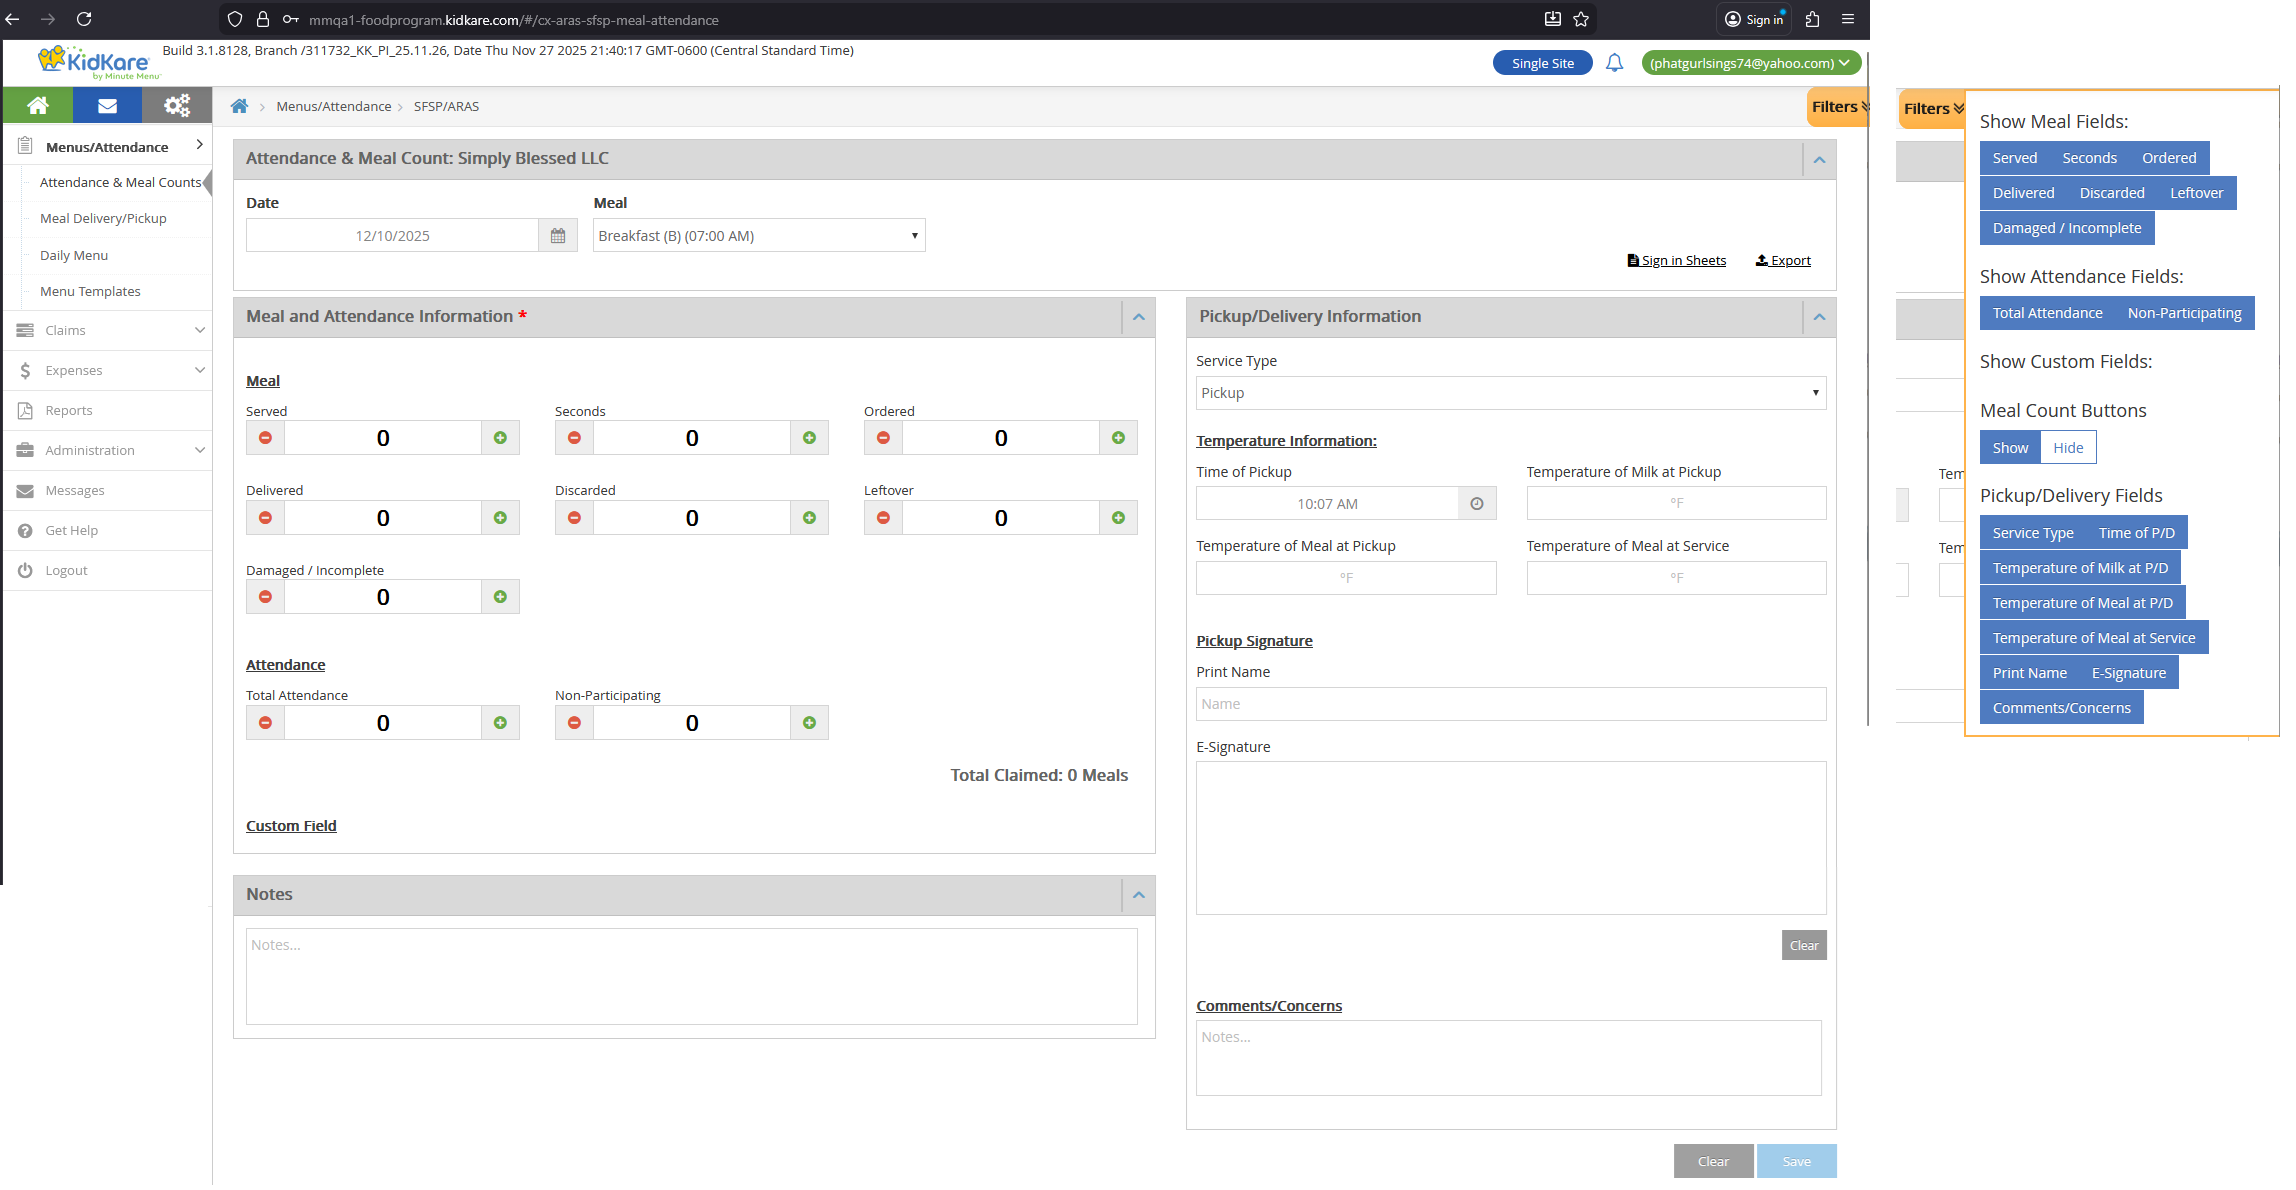Open the Service Type dropdown
2296x1190 pixels.
pos(1510,393)
